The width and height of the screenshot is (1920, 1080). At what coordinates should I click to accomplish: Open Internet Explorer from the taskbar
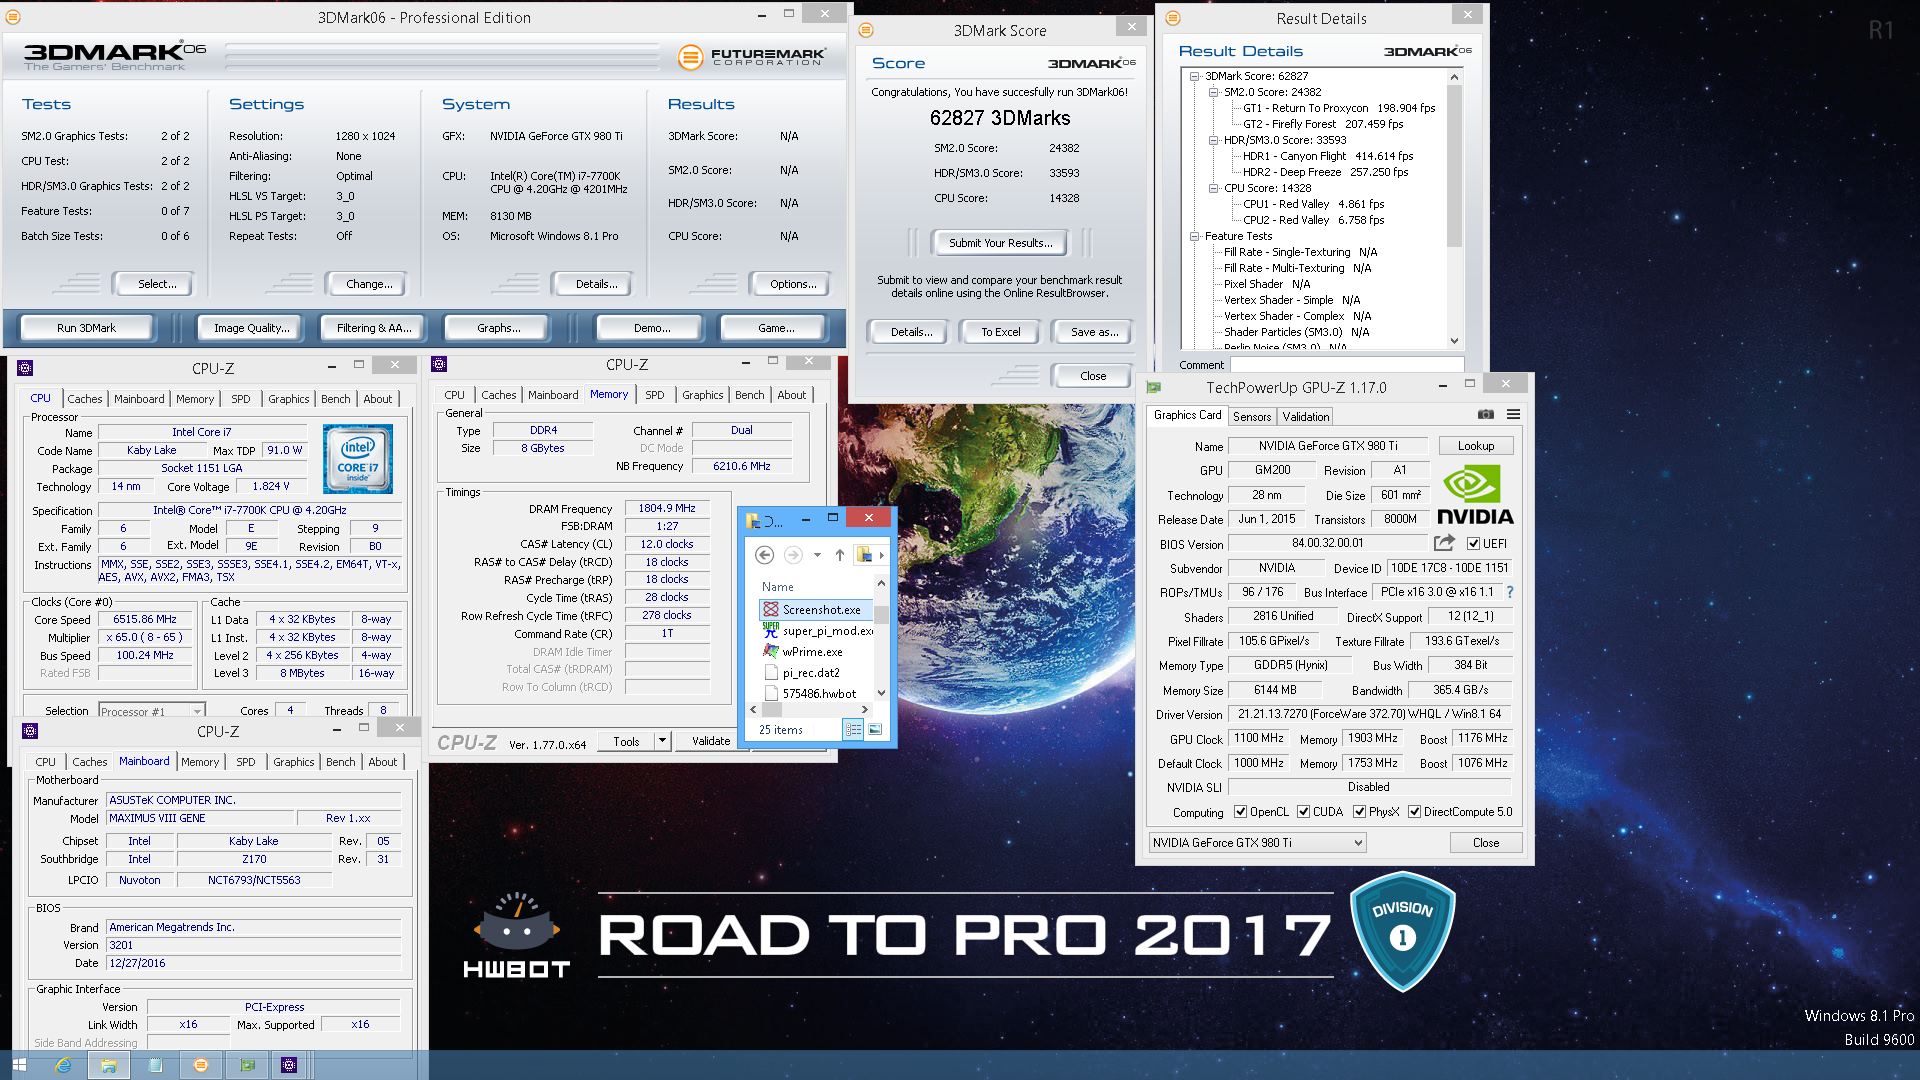[63, 1065]
